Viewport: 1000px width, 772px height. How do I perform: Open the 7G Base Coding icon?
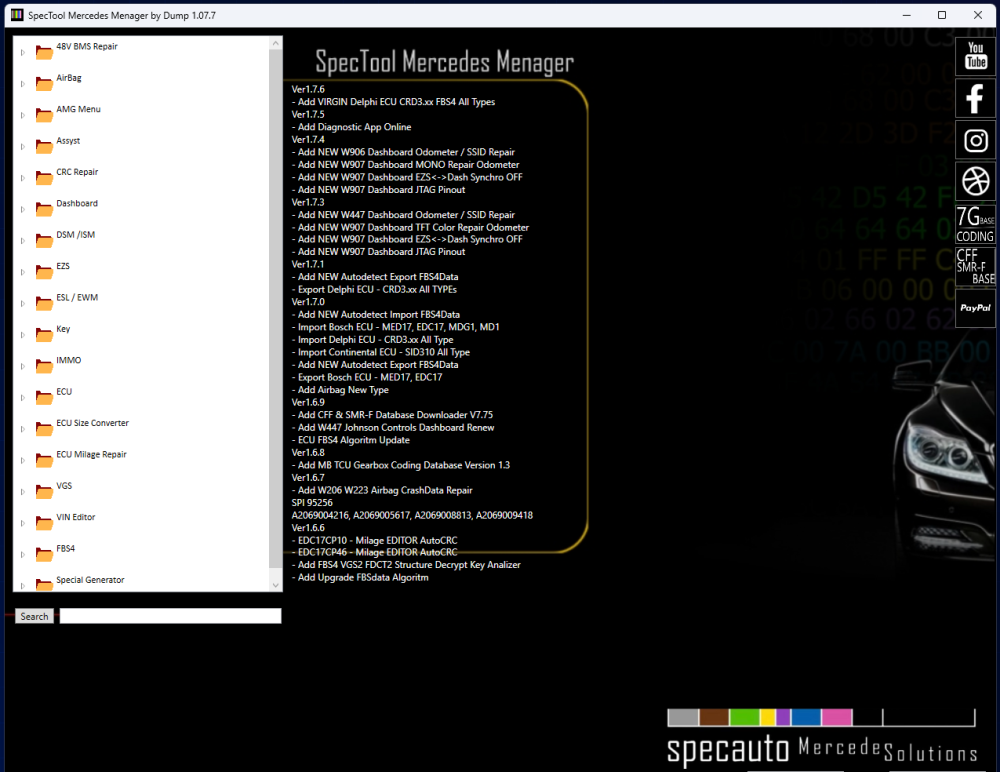click(x=975, y=224)
